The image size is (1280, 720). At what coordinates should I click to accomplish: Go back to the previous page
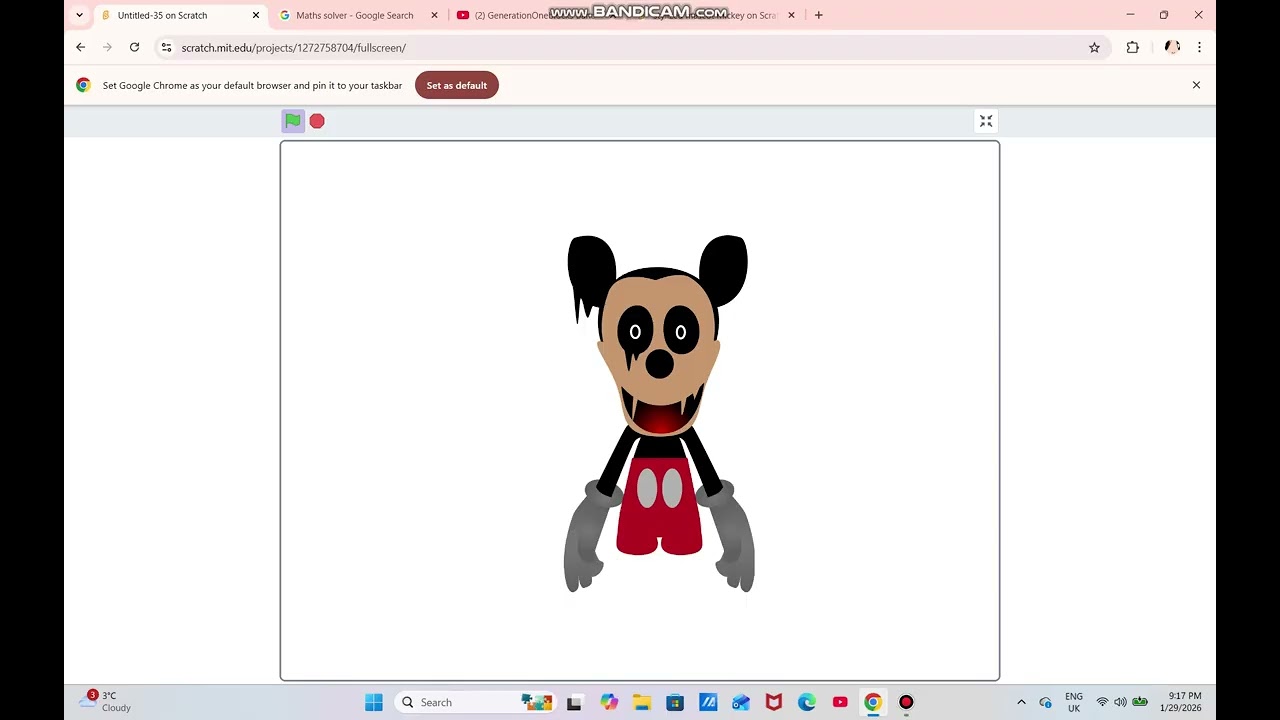pyautogui.click(x=81, y=47)
